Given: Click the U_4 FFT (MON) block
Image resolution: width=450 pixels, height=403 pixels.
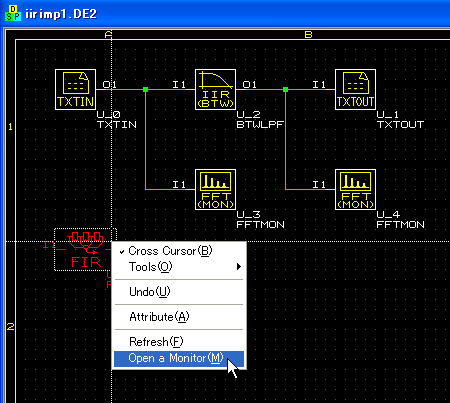Looking at the screenshot, I should point(355,189).
